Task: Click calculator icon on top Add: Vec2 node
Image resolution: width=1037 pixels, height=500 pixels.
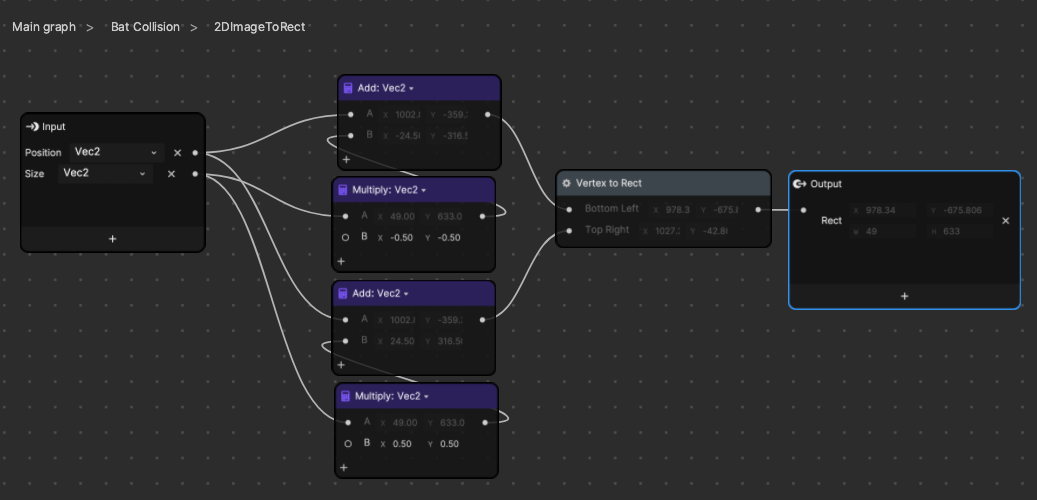Action: click(348, 88)
